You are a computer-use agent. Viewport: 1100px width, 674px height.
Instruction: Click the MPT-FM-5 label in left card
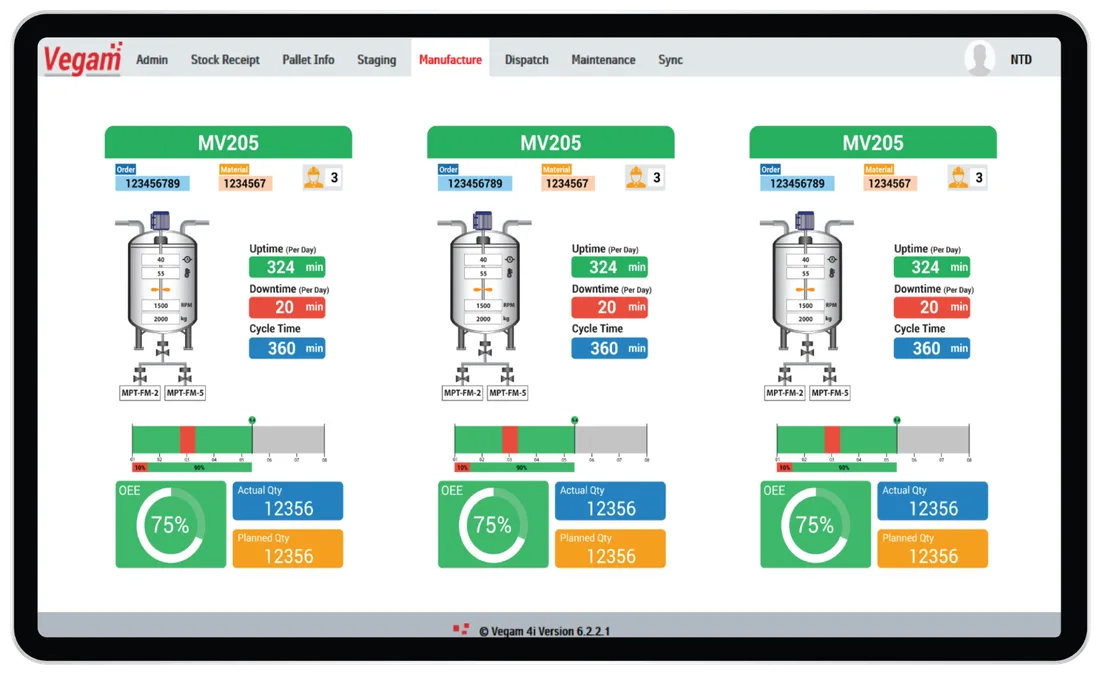185,393
